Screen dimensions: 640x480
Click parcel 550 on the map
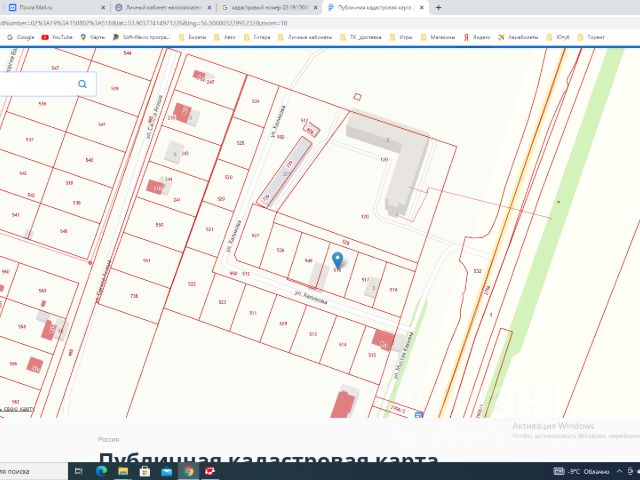(x=159, y=225)
